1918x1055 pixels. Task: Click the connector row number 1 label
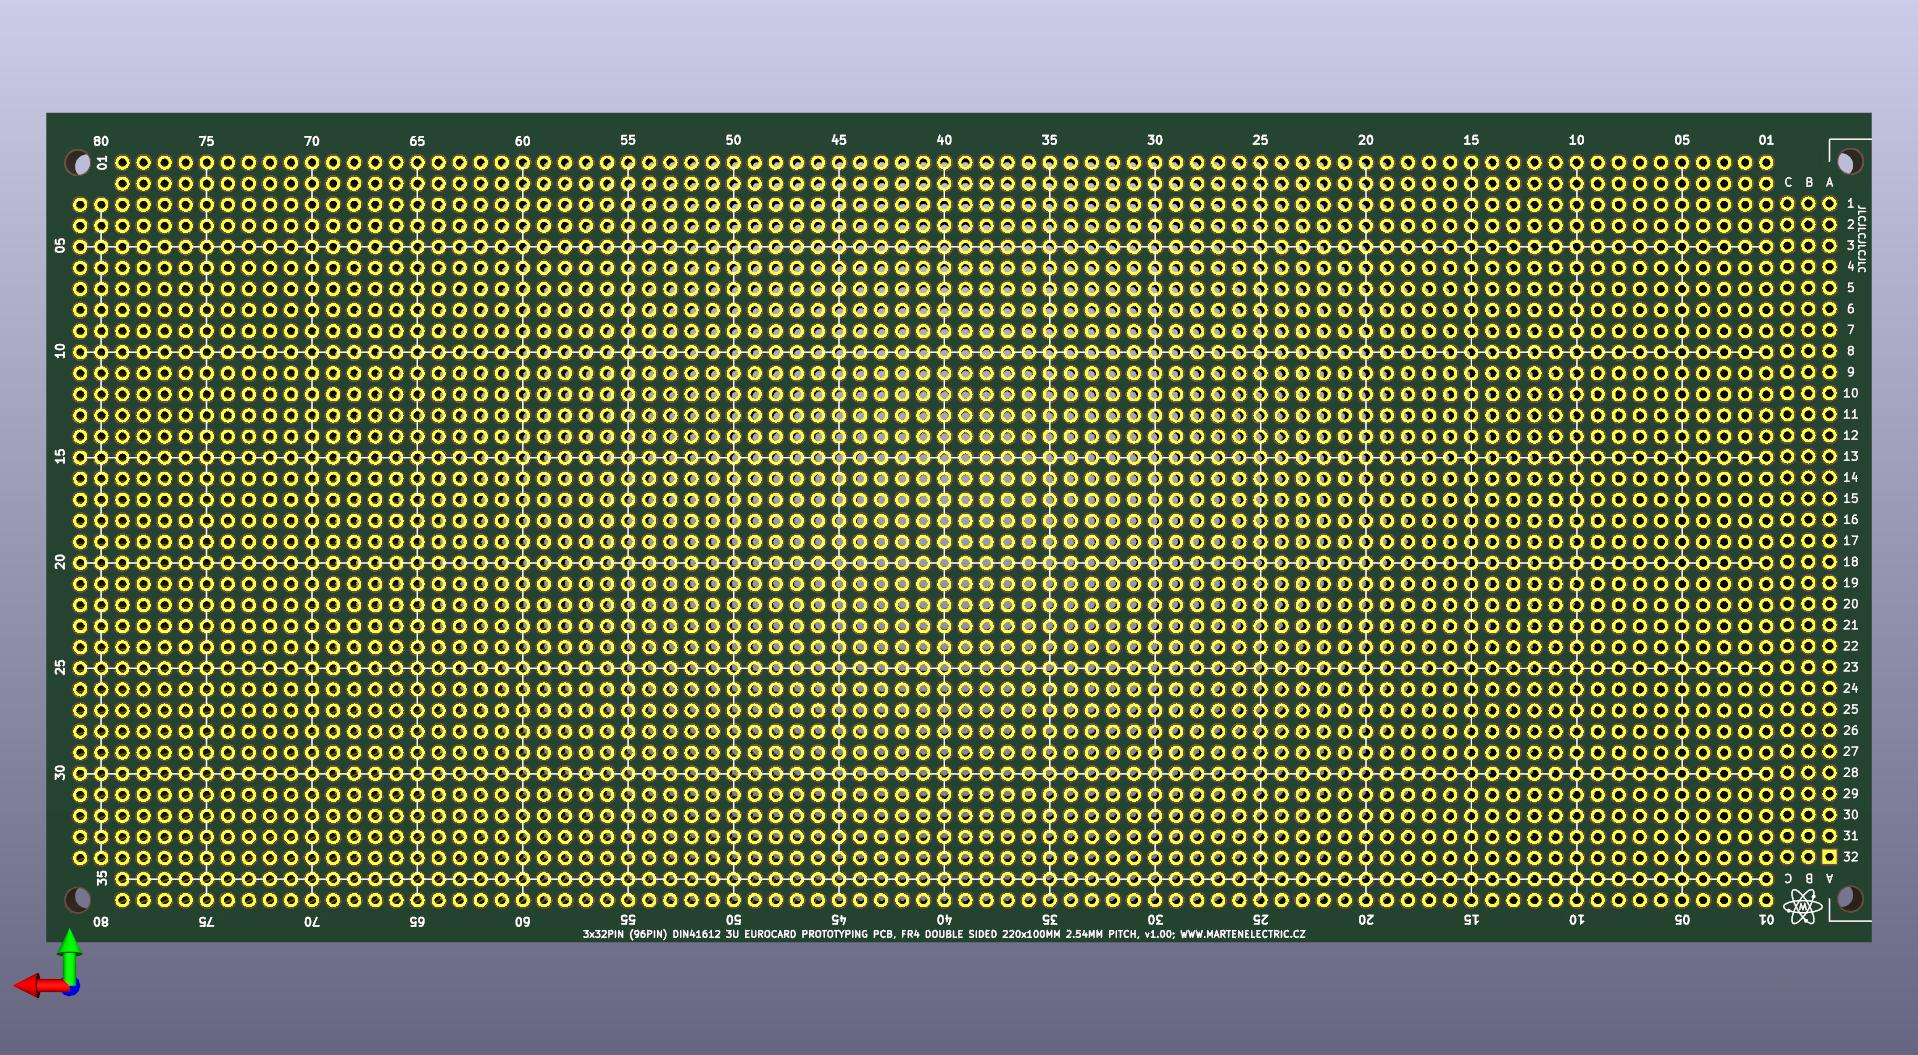click(1850, 204)
